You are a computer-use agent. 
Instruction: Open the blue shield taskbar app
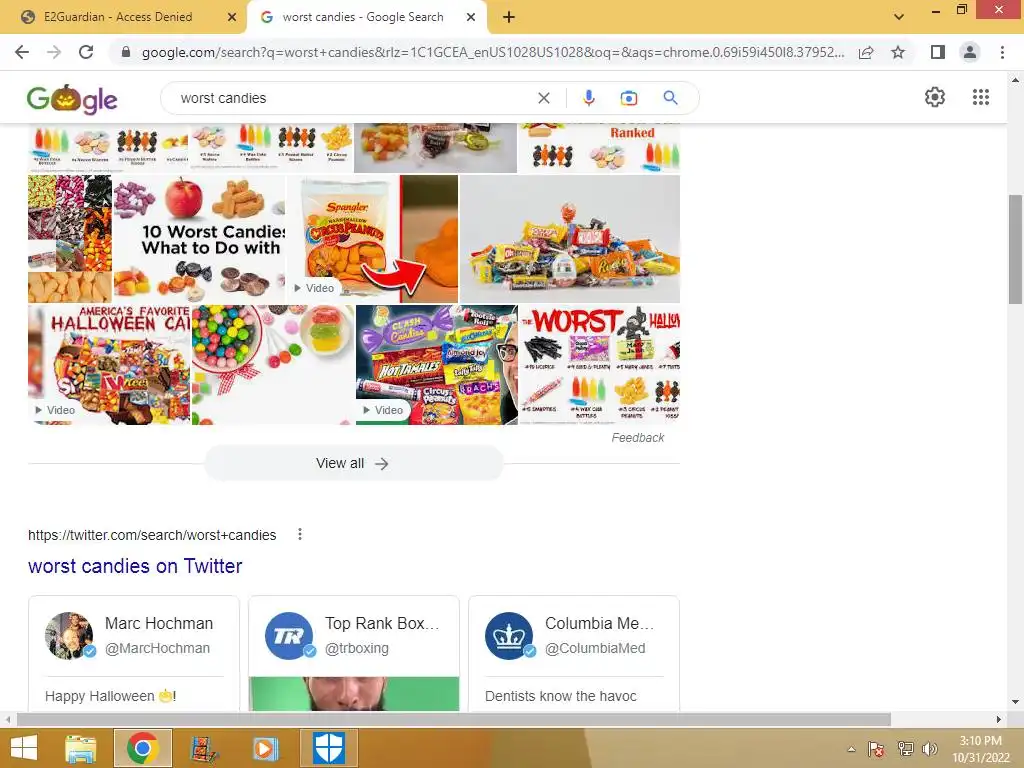[328, 748]
